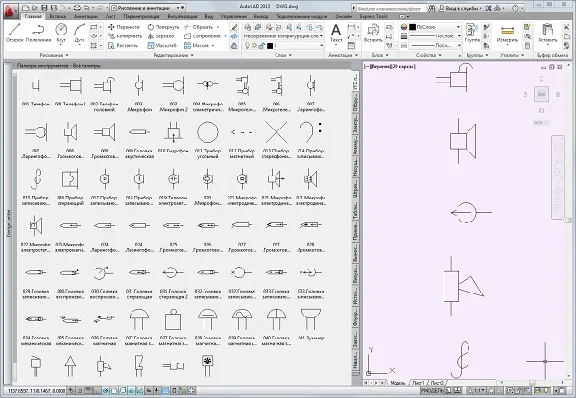This screenshot has width=576, height=398.
Task: Click the Массив array tool
Action: [197, 45]
